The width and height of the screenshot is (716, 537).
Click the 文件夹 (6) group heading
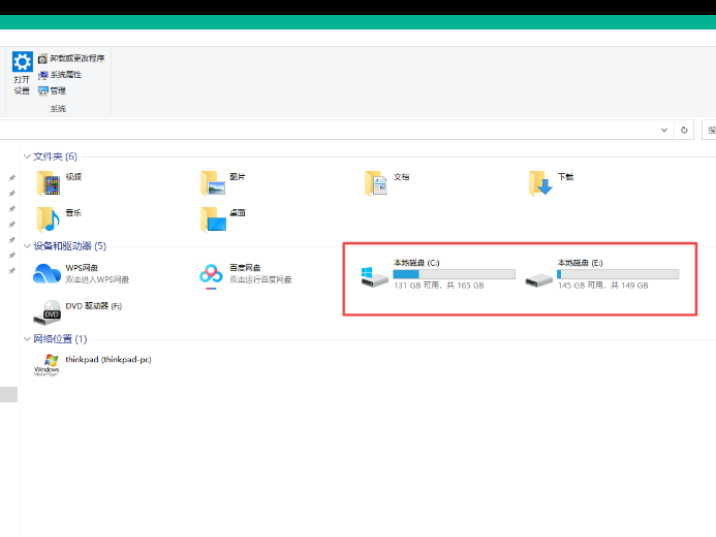click(x=55, y=157)
